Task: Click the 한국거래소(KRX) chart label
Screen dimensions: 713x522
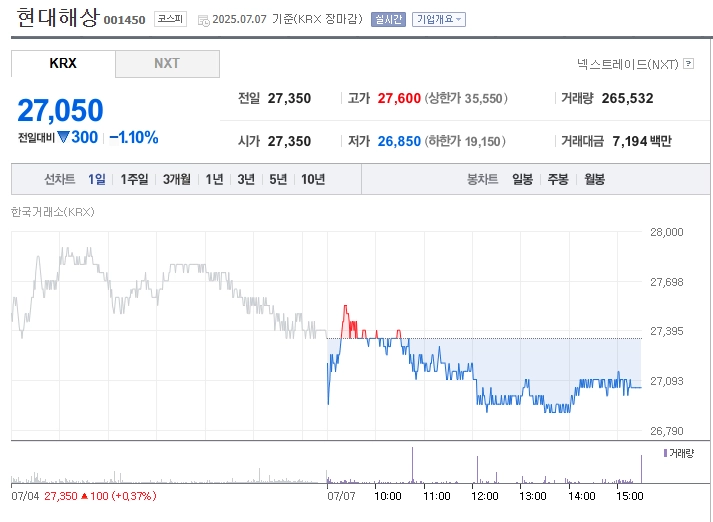Action: point(53,212)
